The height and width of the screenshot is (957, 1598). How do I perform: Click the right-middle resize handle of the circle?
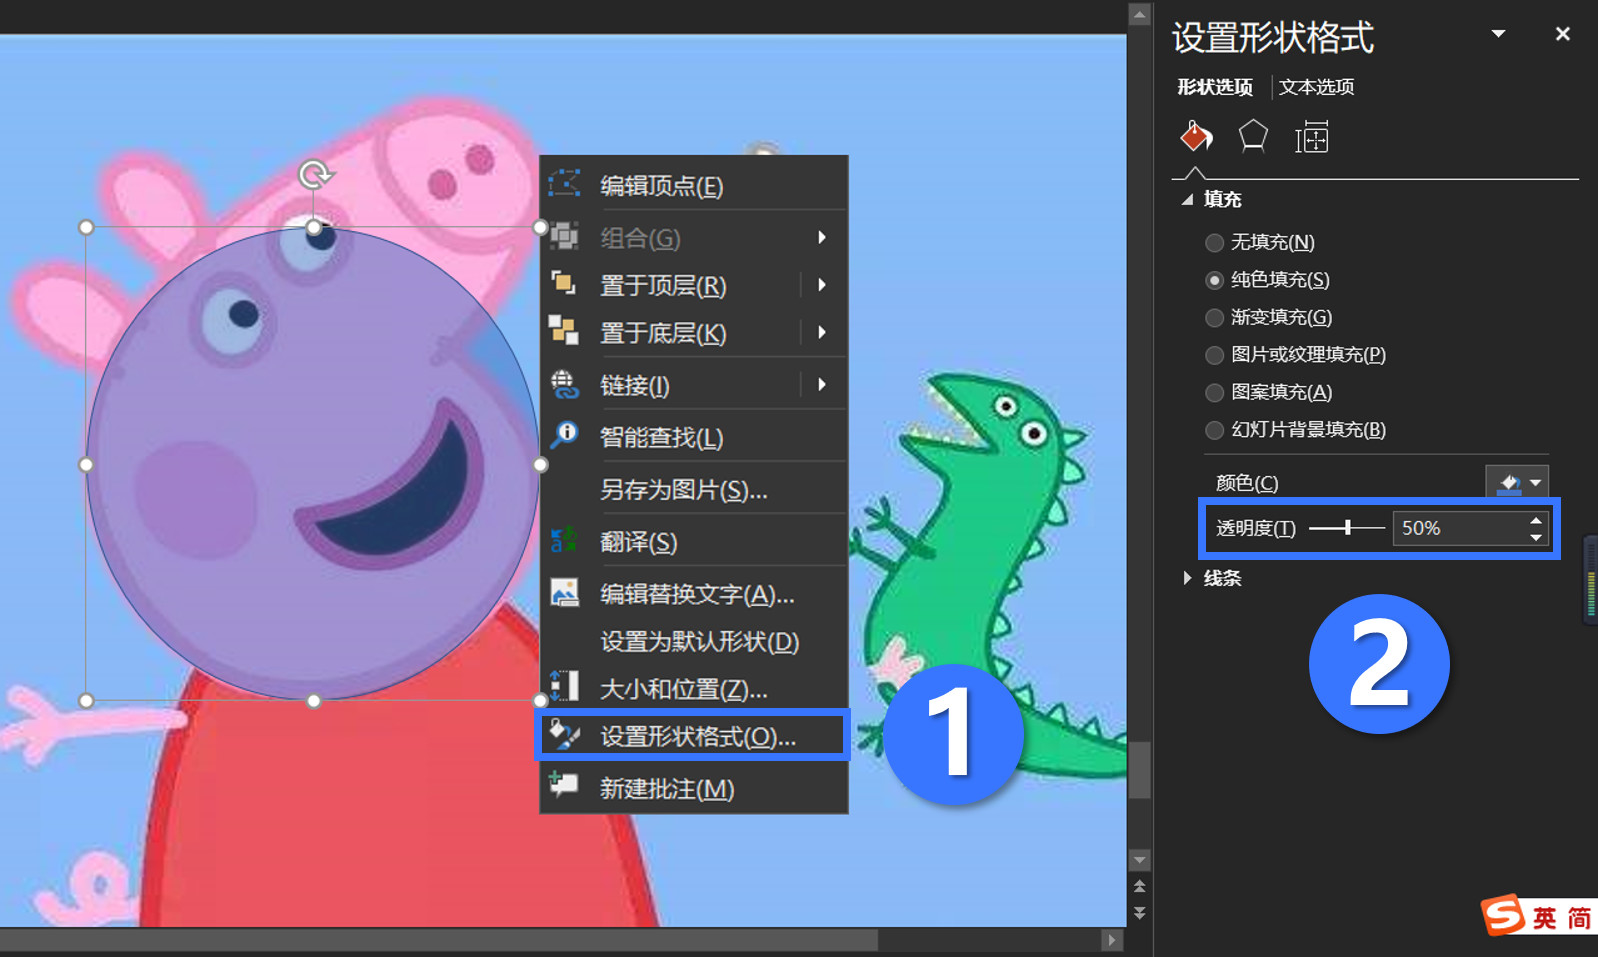tap(541, 464)
